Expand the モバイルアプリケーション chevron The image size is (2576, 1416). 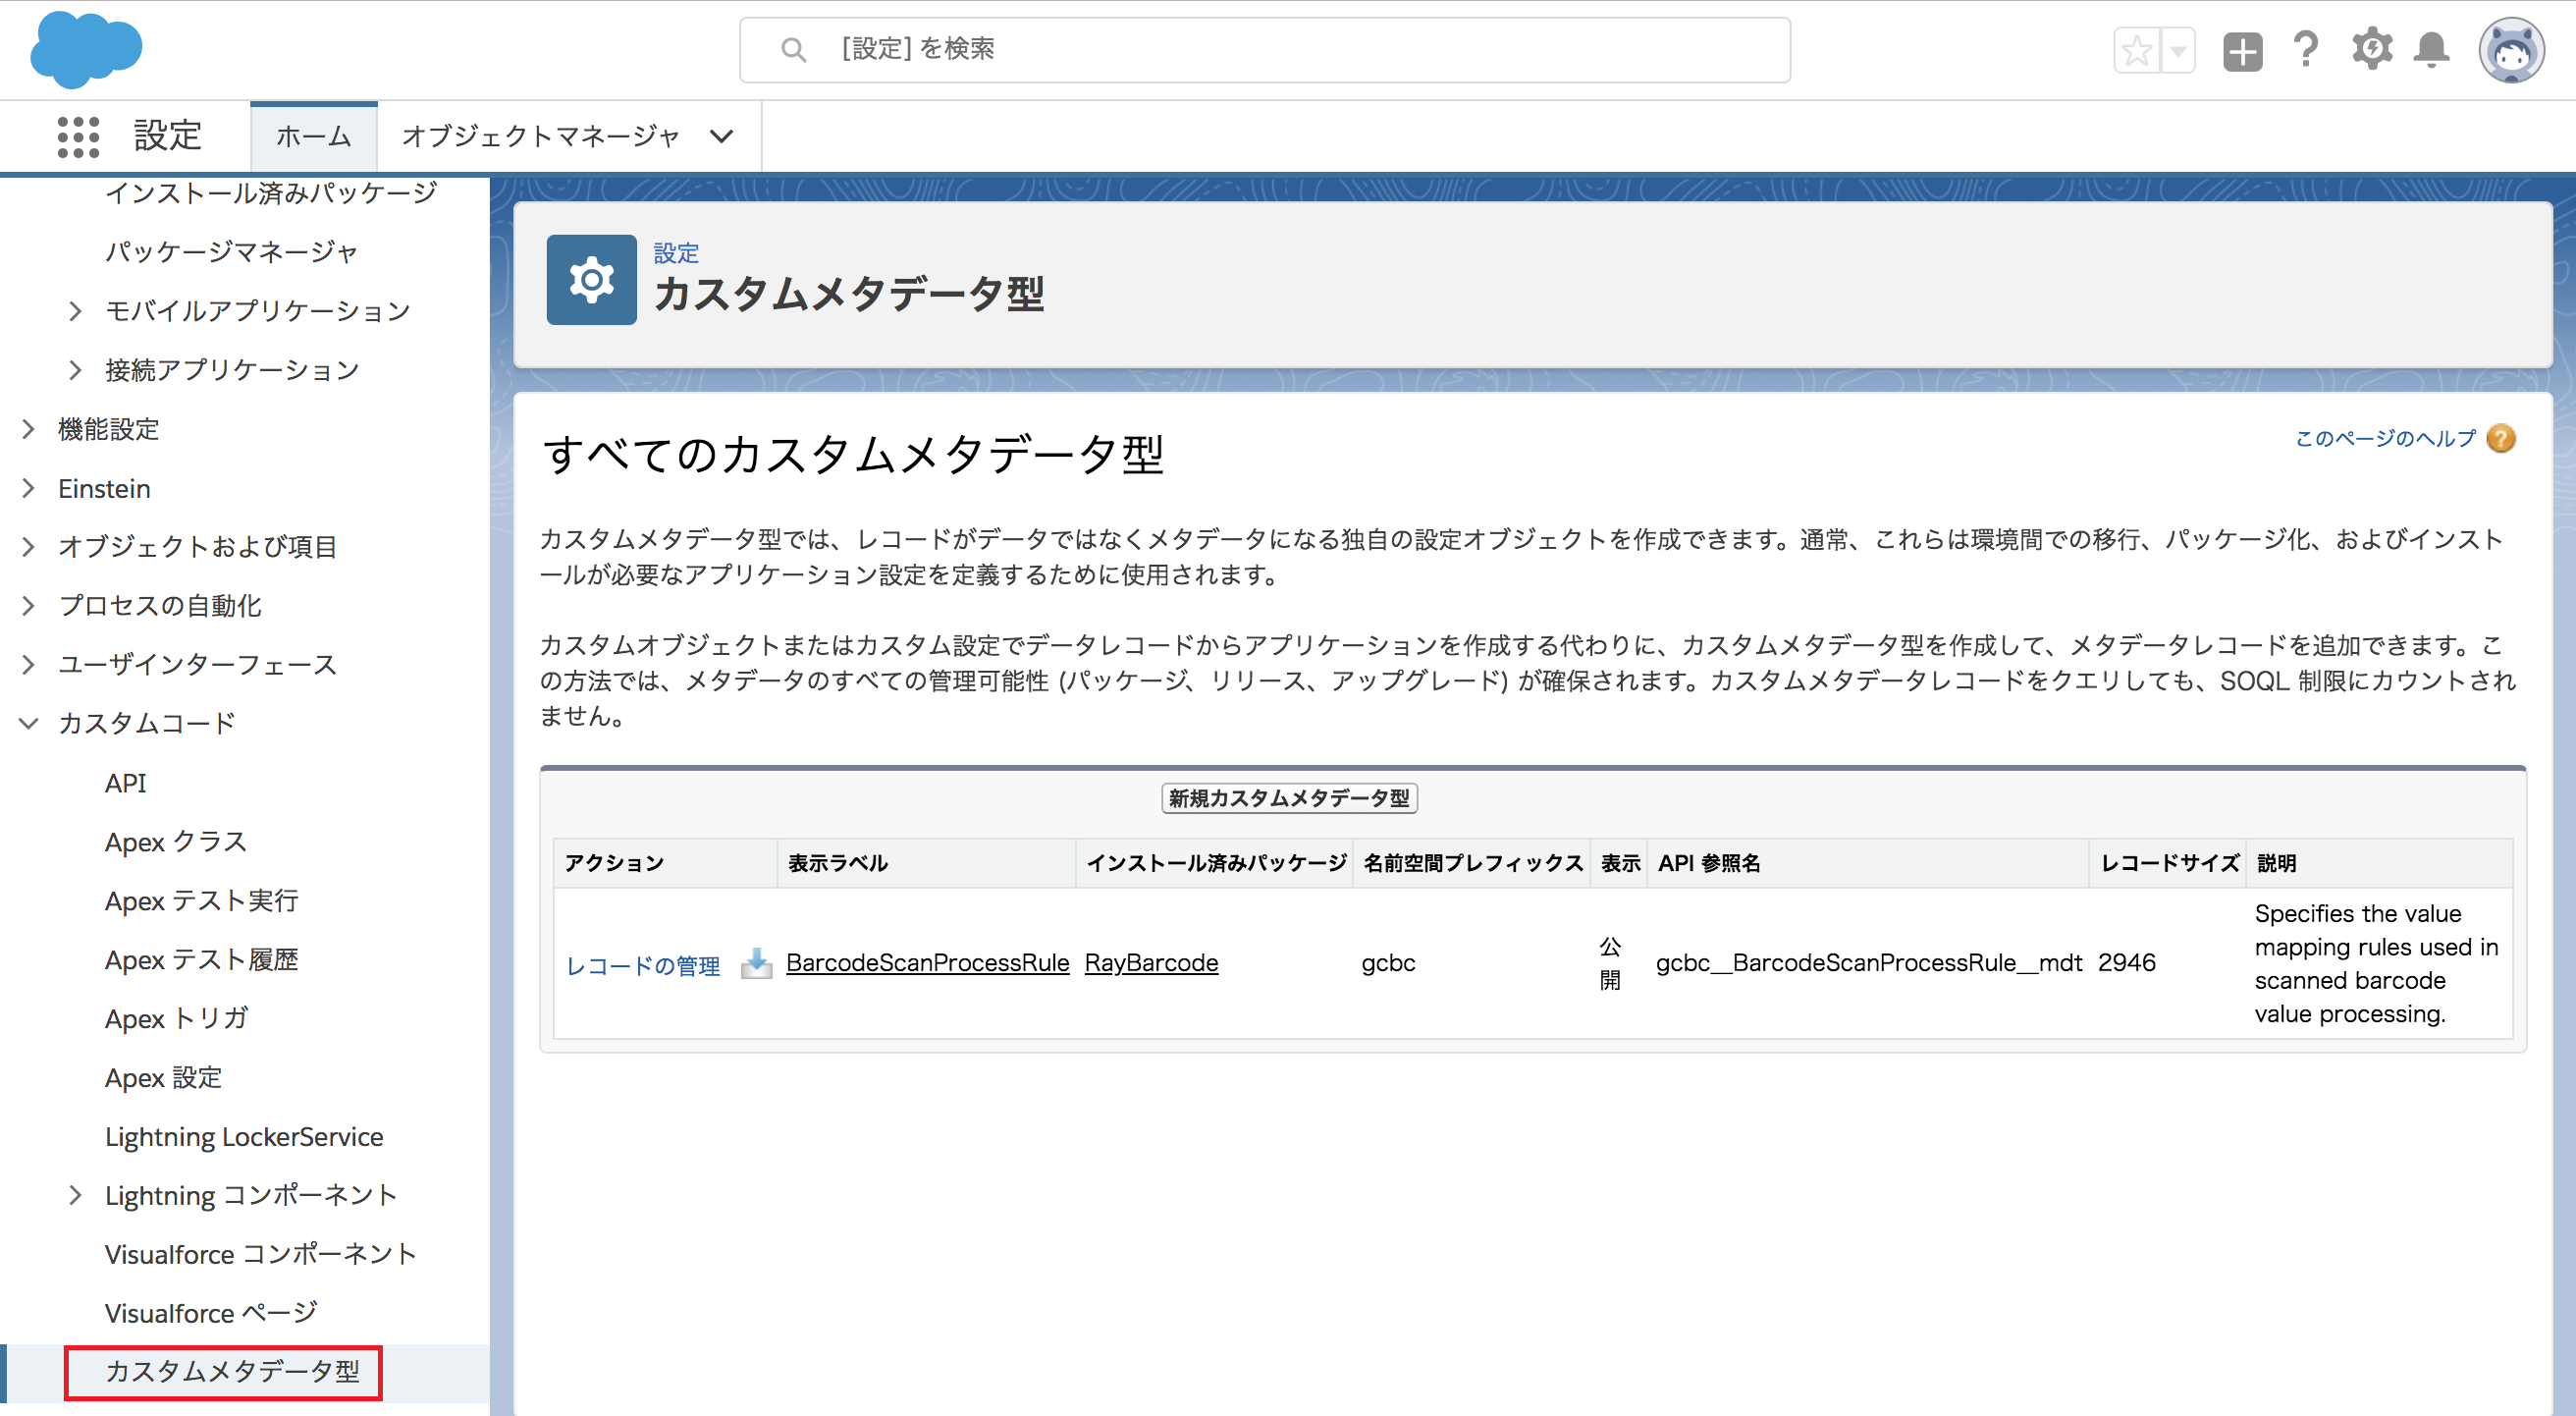point(75,311)
